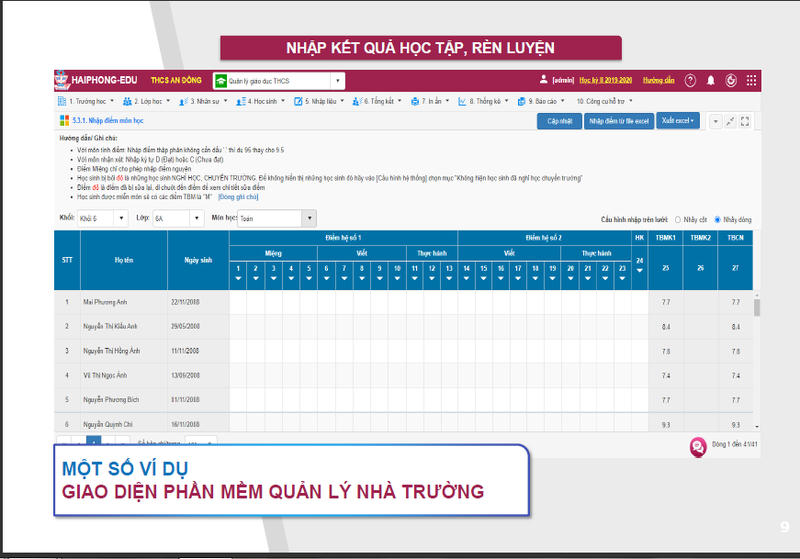The image size is (800, 559).
Task: Open the Khối grade dropdown
Action: [103, 218]
